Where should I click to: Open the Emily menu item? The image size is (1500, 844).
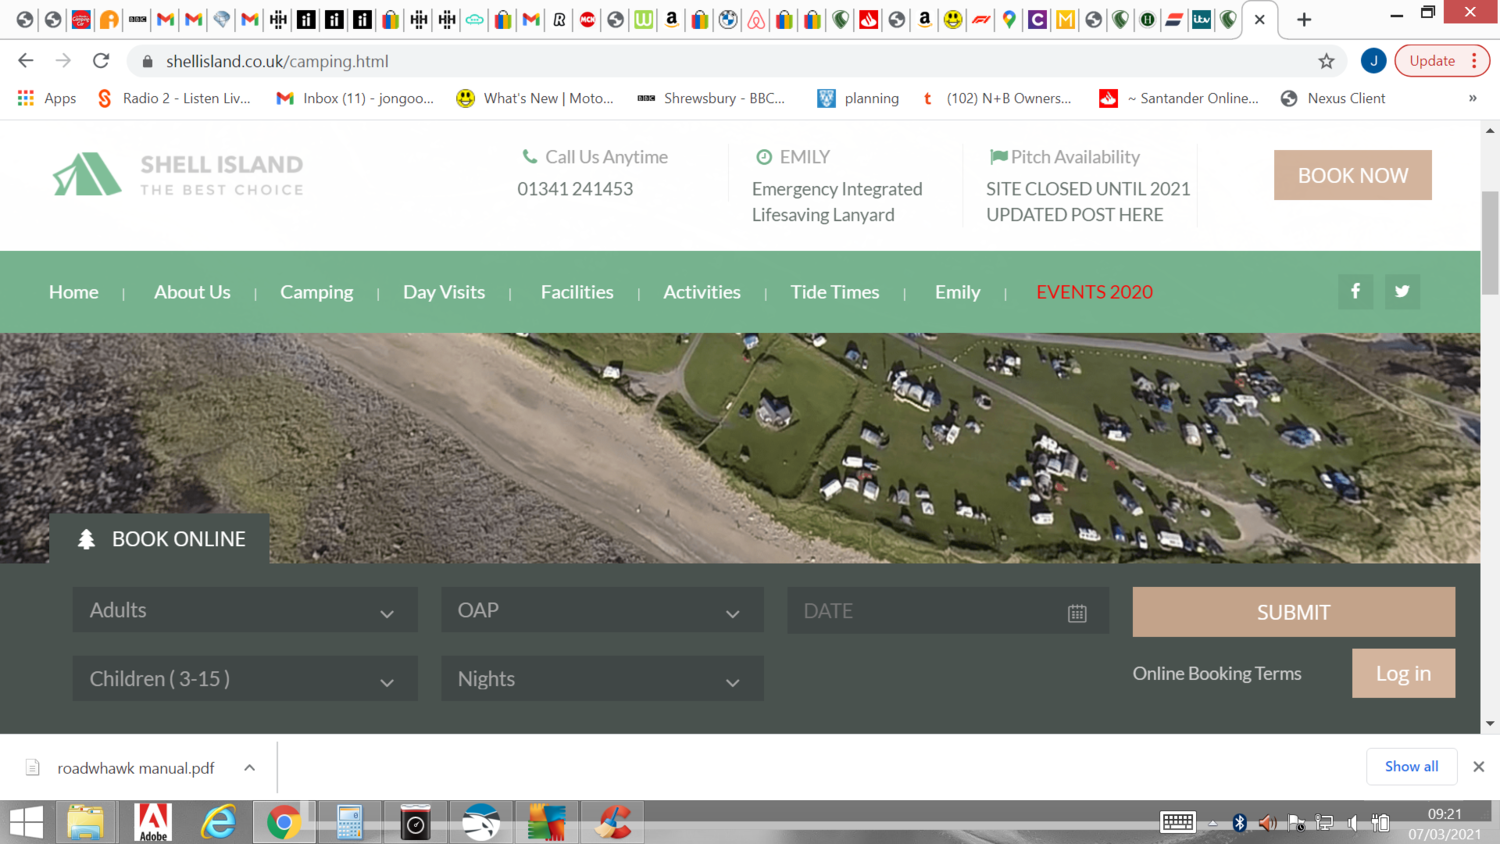(x=958, y=292)
